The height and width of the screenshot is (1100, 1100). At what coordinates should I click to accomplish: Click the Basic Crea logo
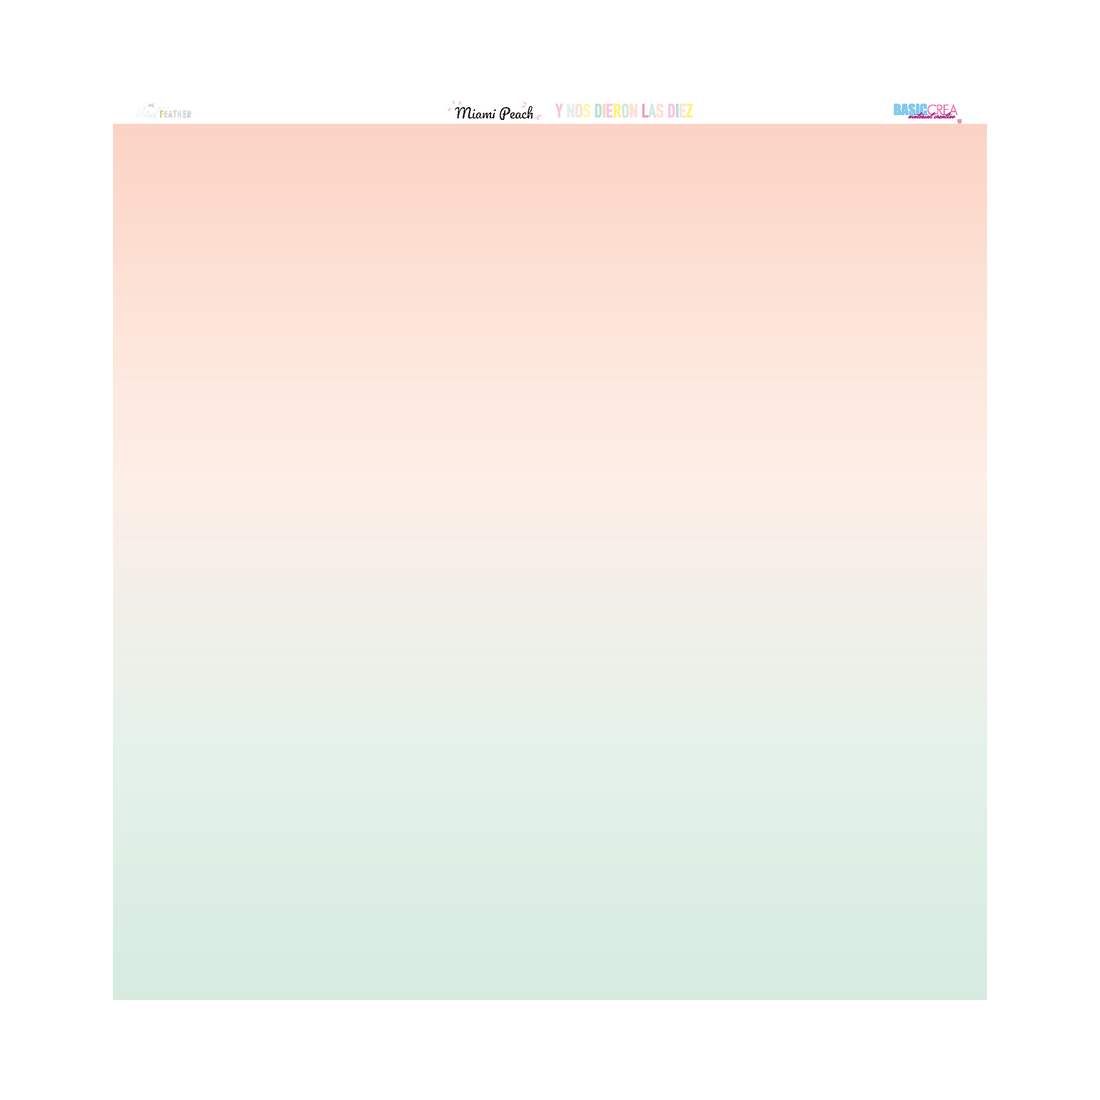click(925, 112)
